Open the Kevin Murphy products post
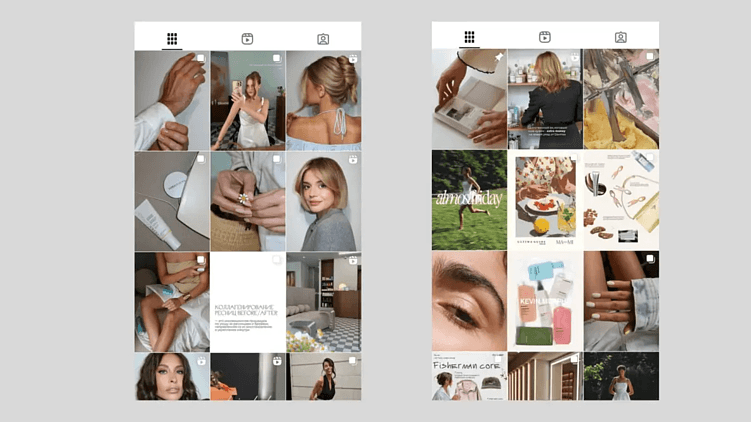 click(545, 301)
